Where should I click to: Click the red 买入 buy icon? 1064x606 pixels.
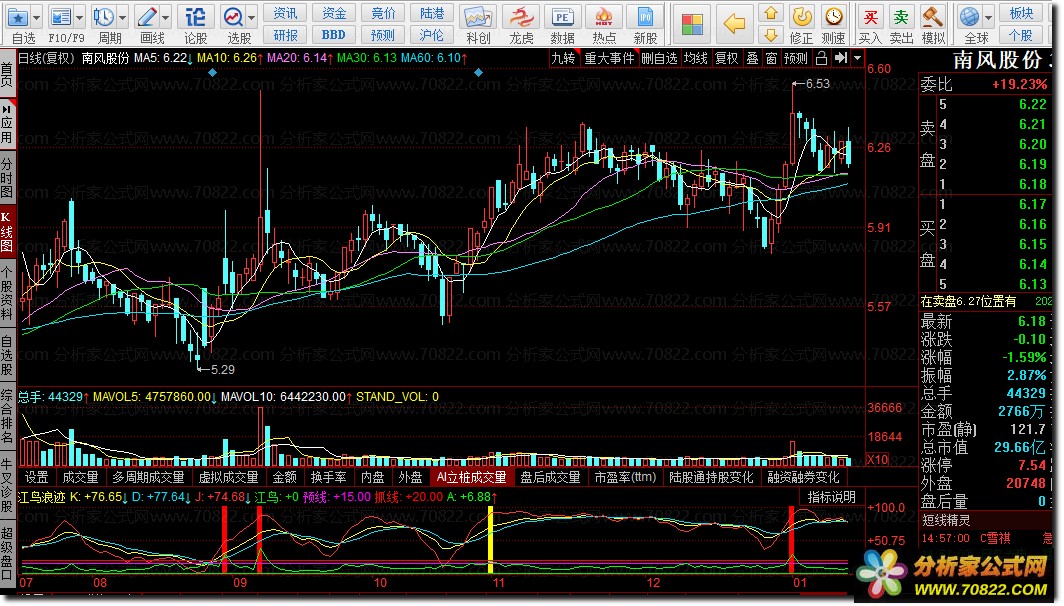870,17
